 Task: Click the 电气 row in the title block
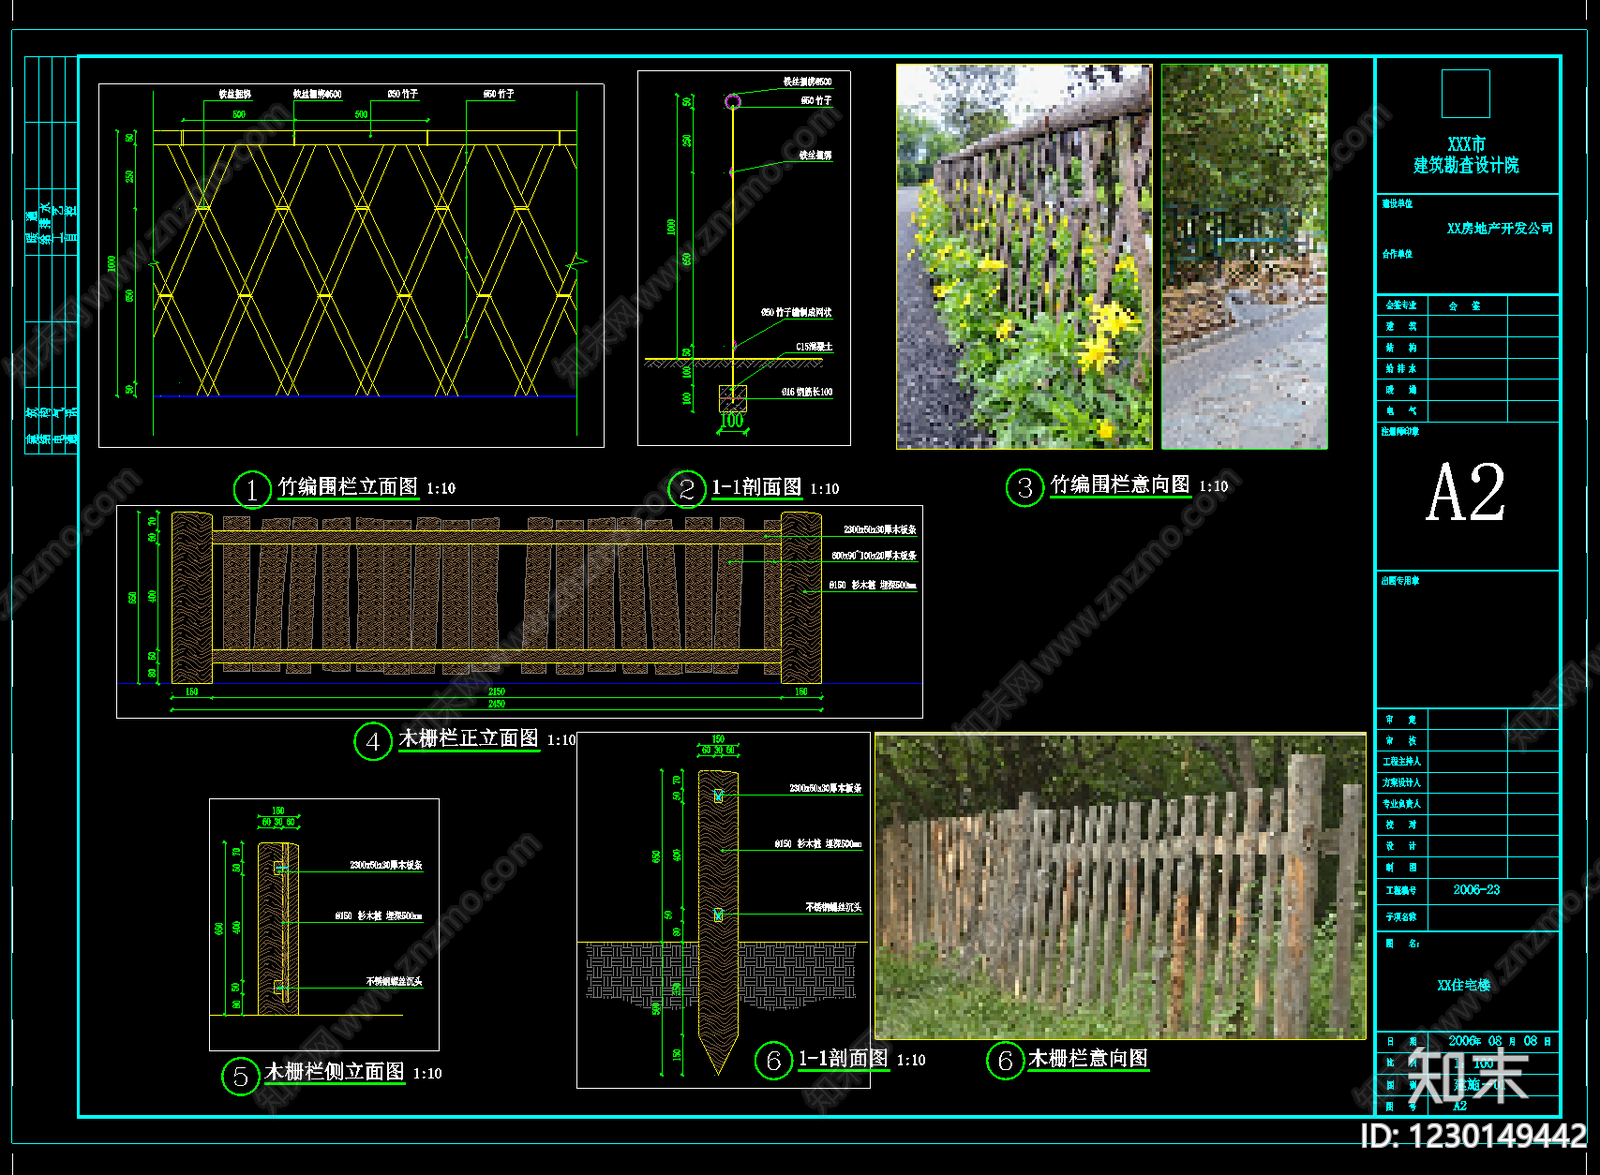[1468, 410]
